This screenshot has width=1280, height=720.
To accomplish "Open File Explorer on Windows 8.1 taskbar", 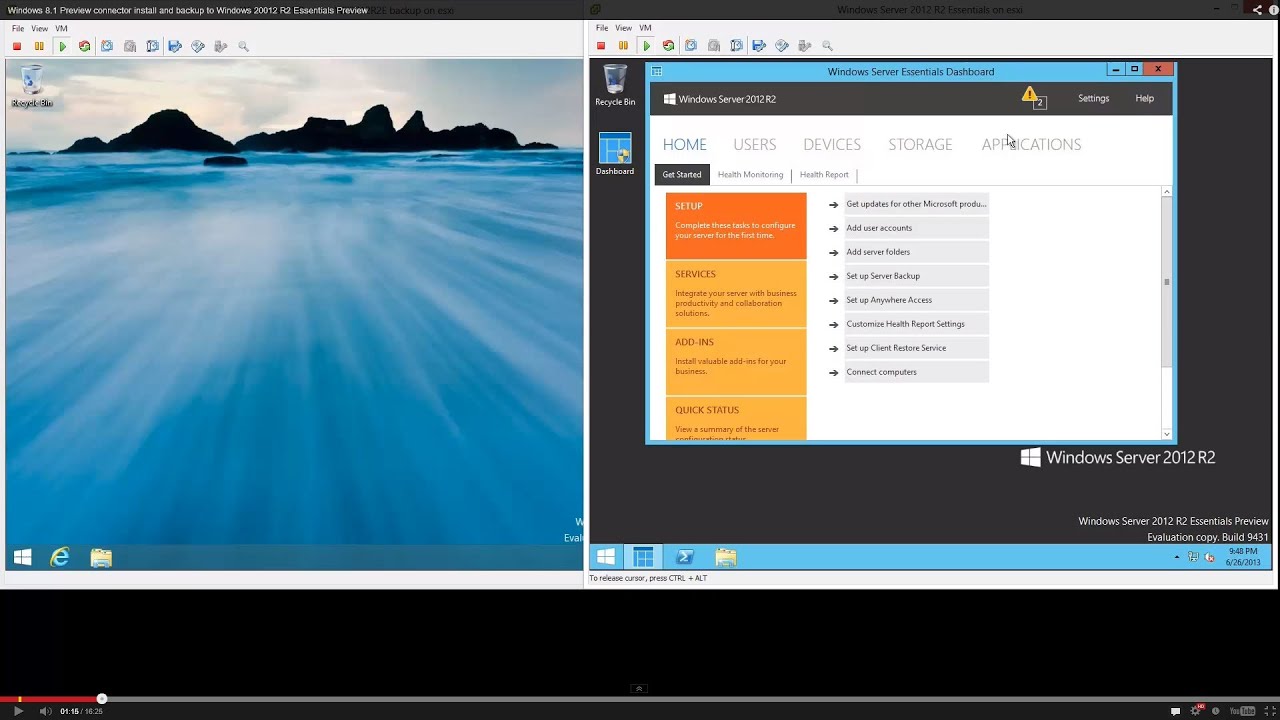I will click(x=101, y=558).
